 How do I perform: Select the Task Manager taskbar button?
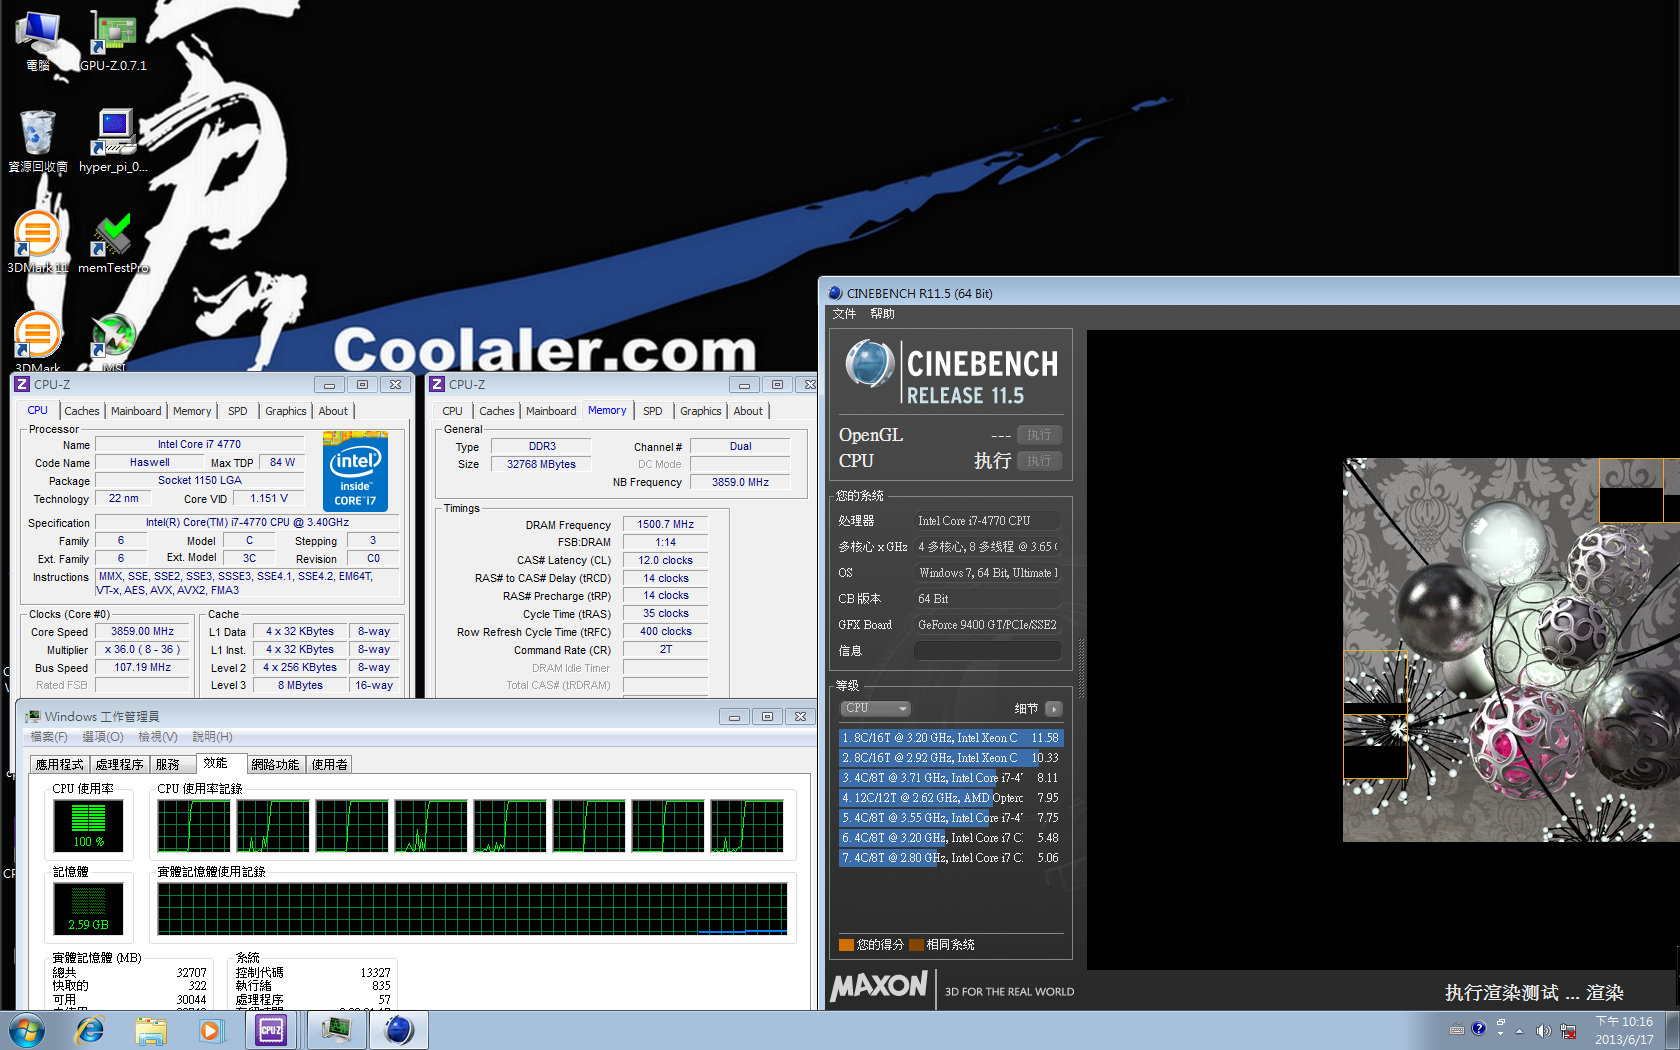point(337,1030)
